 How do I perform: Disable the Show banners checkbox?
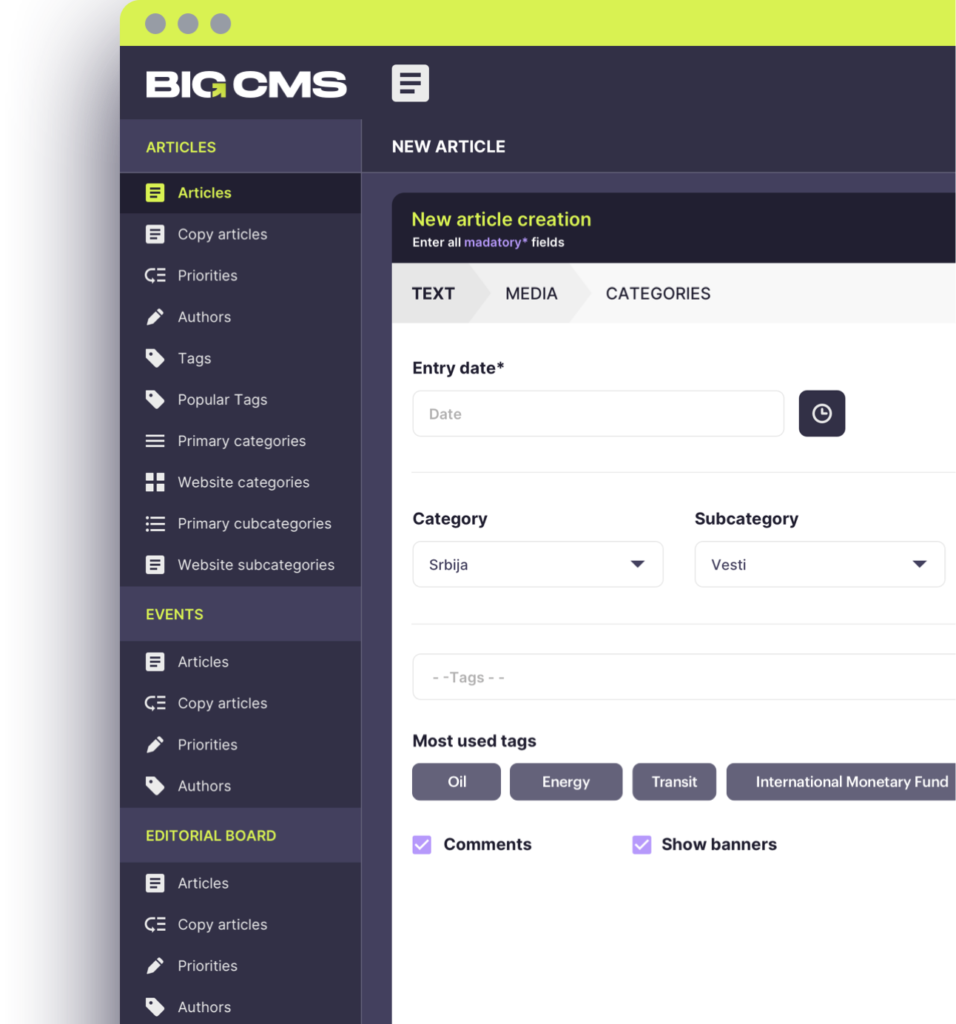pos(641,845)
